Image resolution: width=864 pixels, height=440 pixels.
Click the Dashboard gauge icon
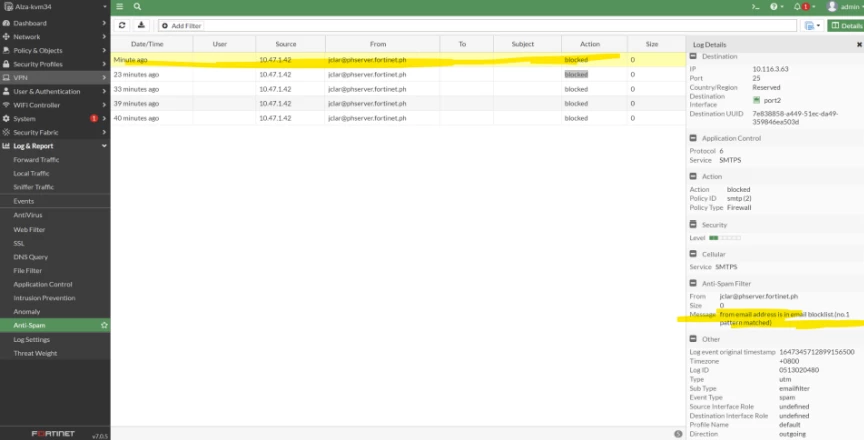point(6,23)
